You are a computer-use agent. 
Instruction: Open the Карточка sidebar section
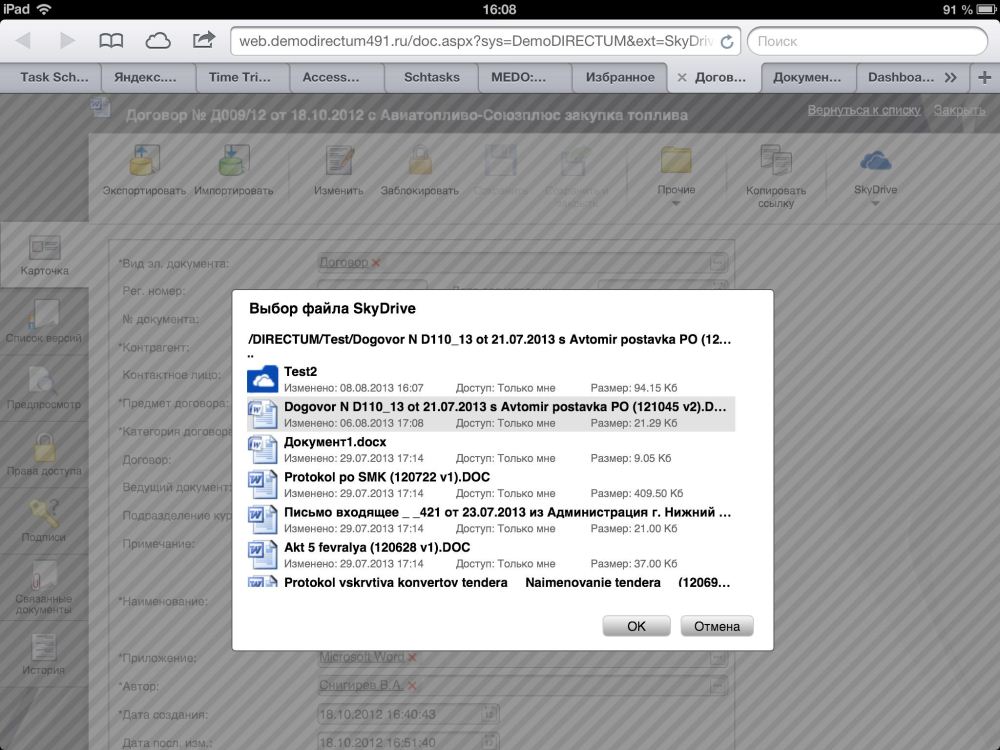(44, 256)
